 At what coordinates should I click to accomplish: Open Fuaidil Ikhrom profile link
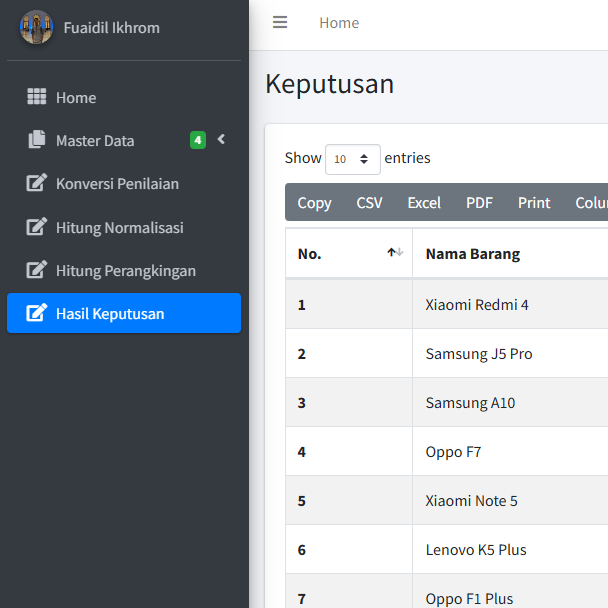click(x=111, y=27)
